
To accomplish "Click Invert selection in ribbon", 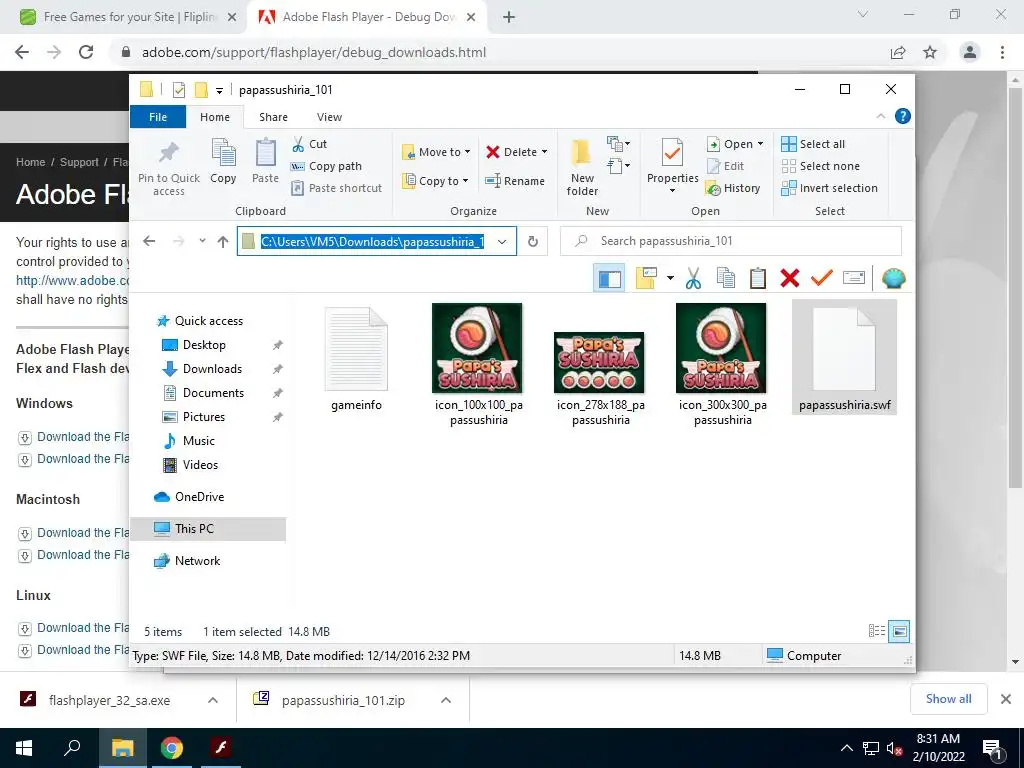I will [829, 188].
